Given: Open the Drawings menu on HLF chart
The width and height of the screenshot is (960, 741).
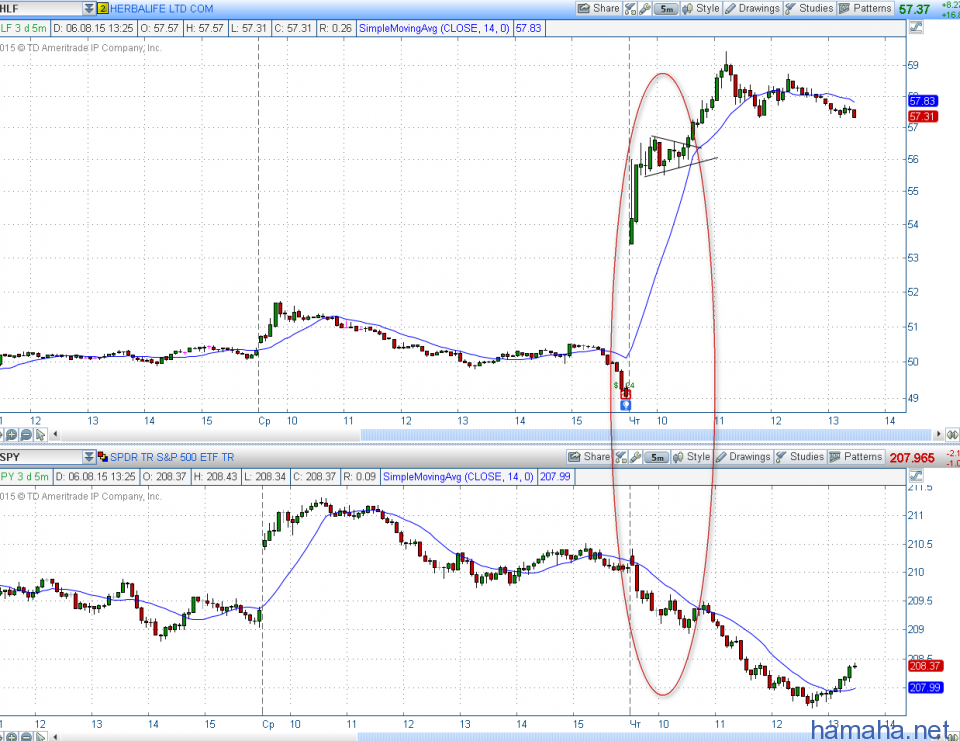Looking at the screenshot, I should 752,9.
